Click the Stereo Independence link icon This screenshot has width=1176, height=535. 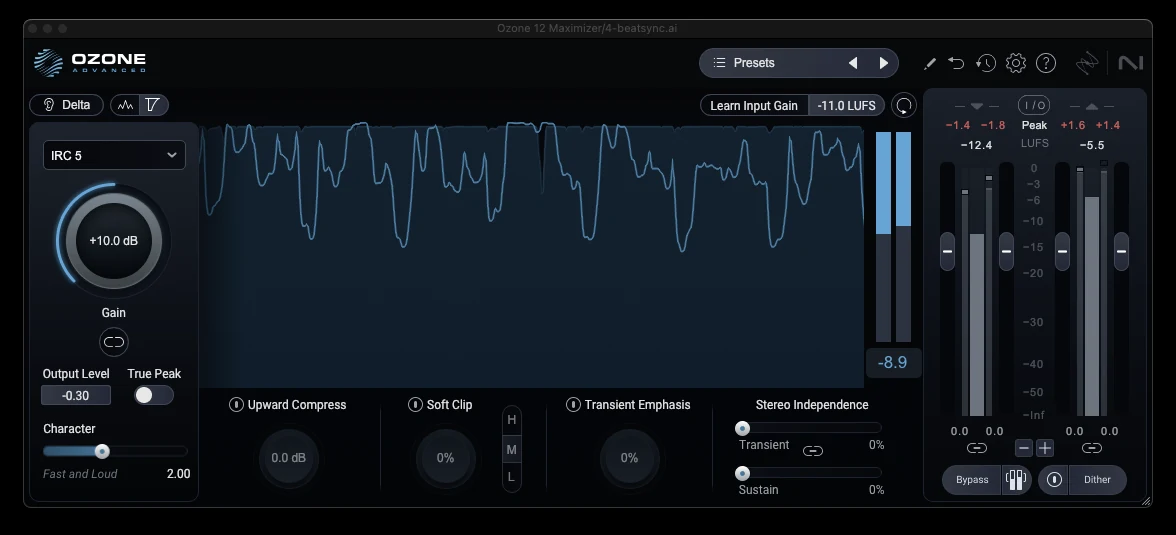[813, 451]
